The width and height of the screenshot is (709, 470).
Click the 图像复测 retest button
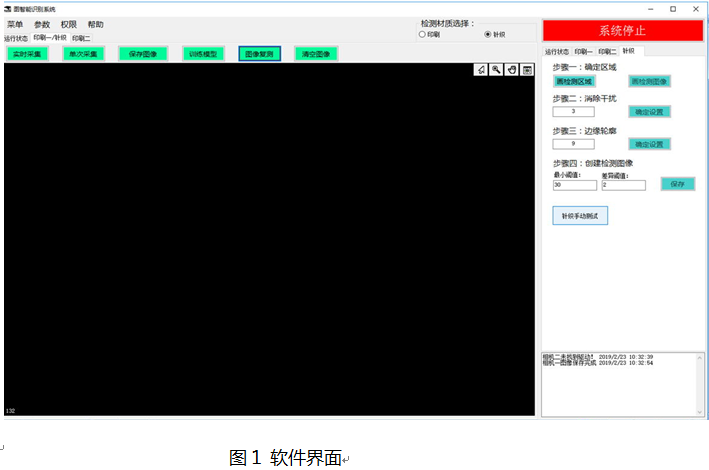260,54
